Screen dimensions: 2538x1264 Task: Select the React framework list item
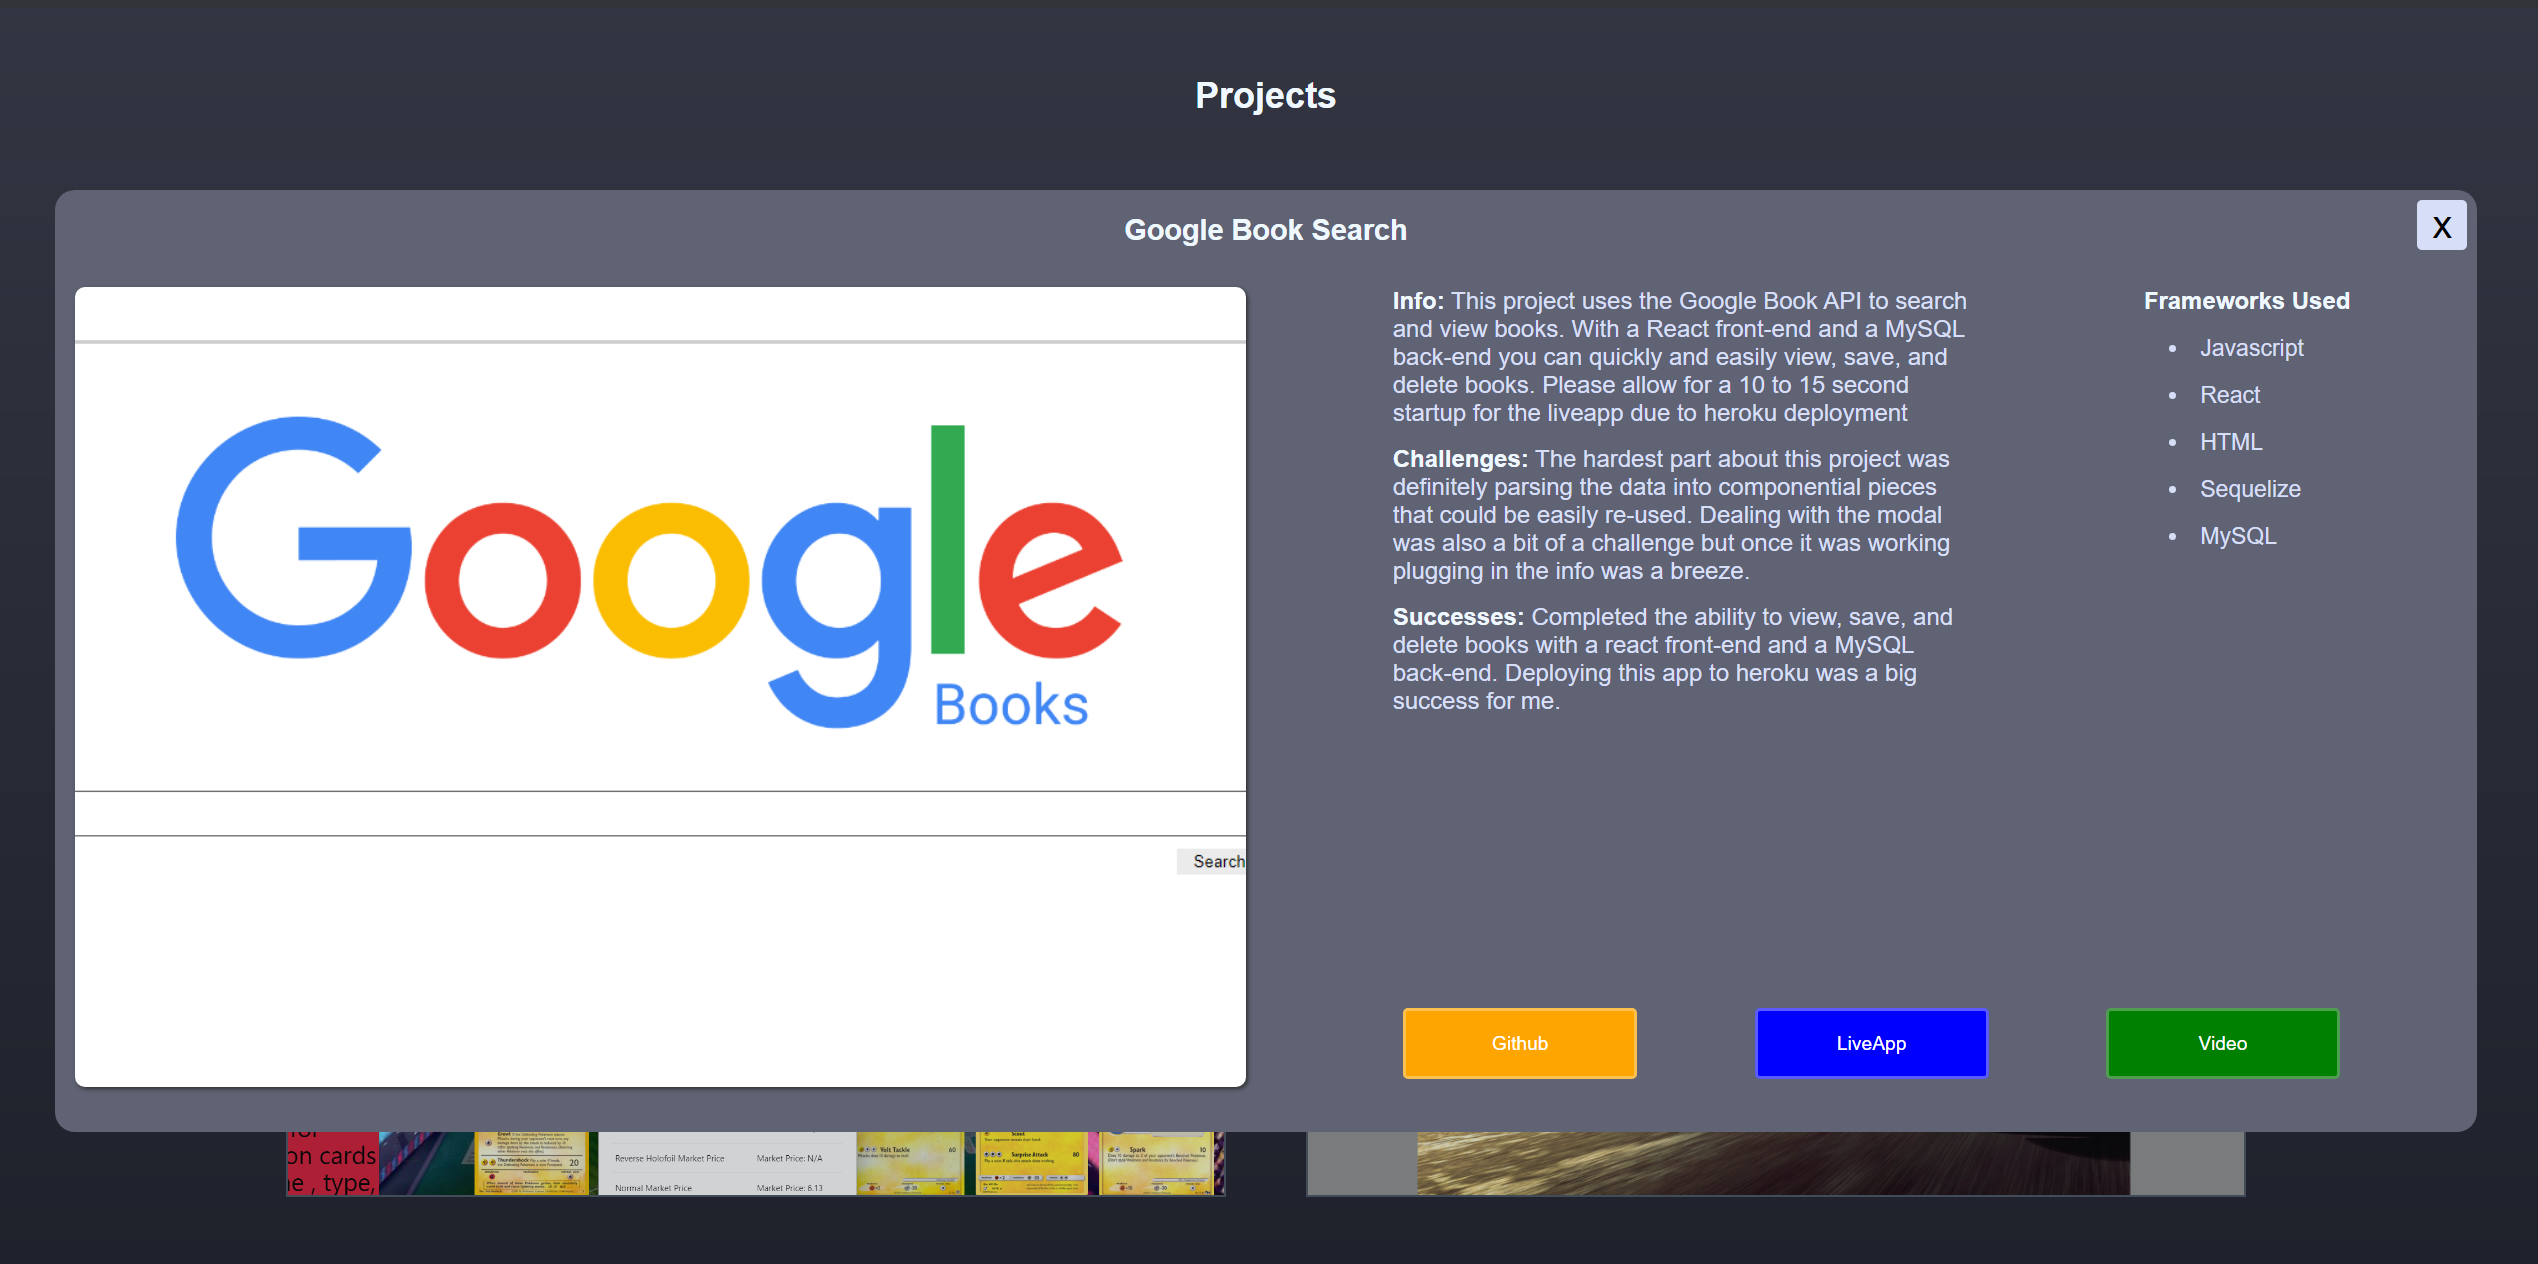coord(2229,395)
